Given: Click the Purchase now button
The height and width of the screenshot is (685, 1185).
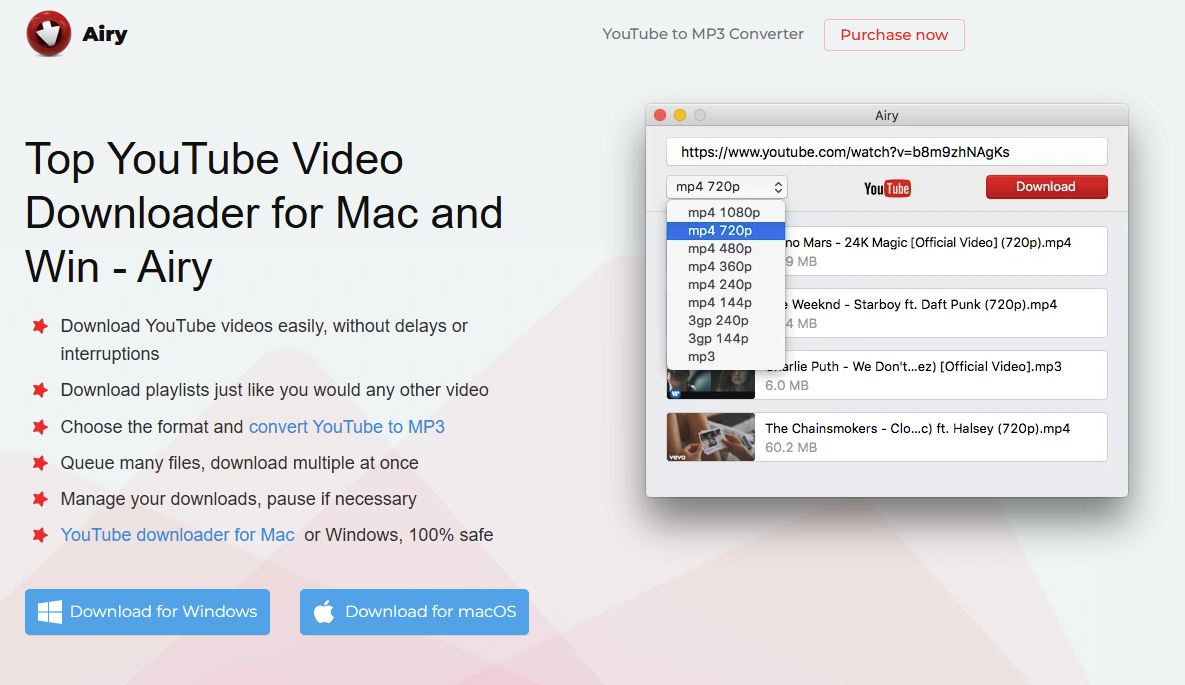Looking at the screenshot, I should (x=894, y=35).
